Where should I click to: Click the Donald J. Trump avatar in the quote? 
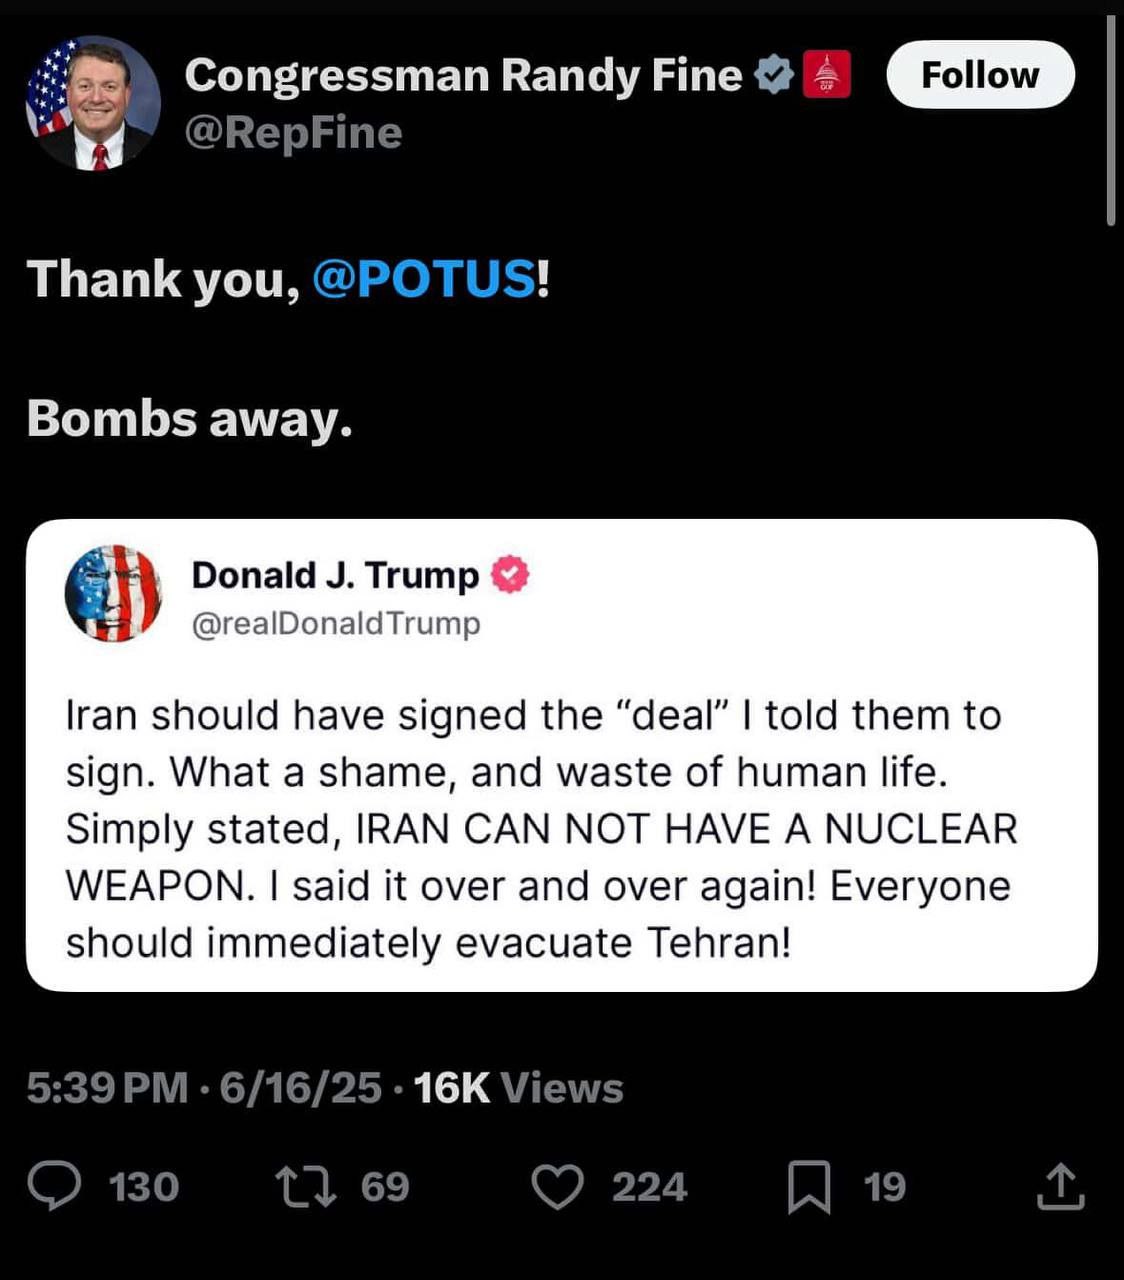tap(113, 593)
